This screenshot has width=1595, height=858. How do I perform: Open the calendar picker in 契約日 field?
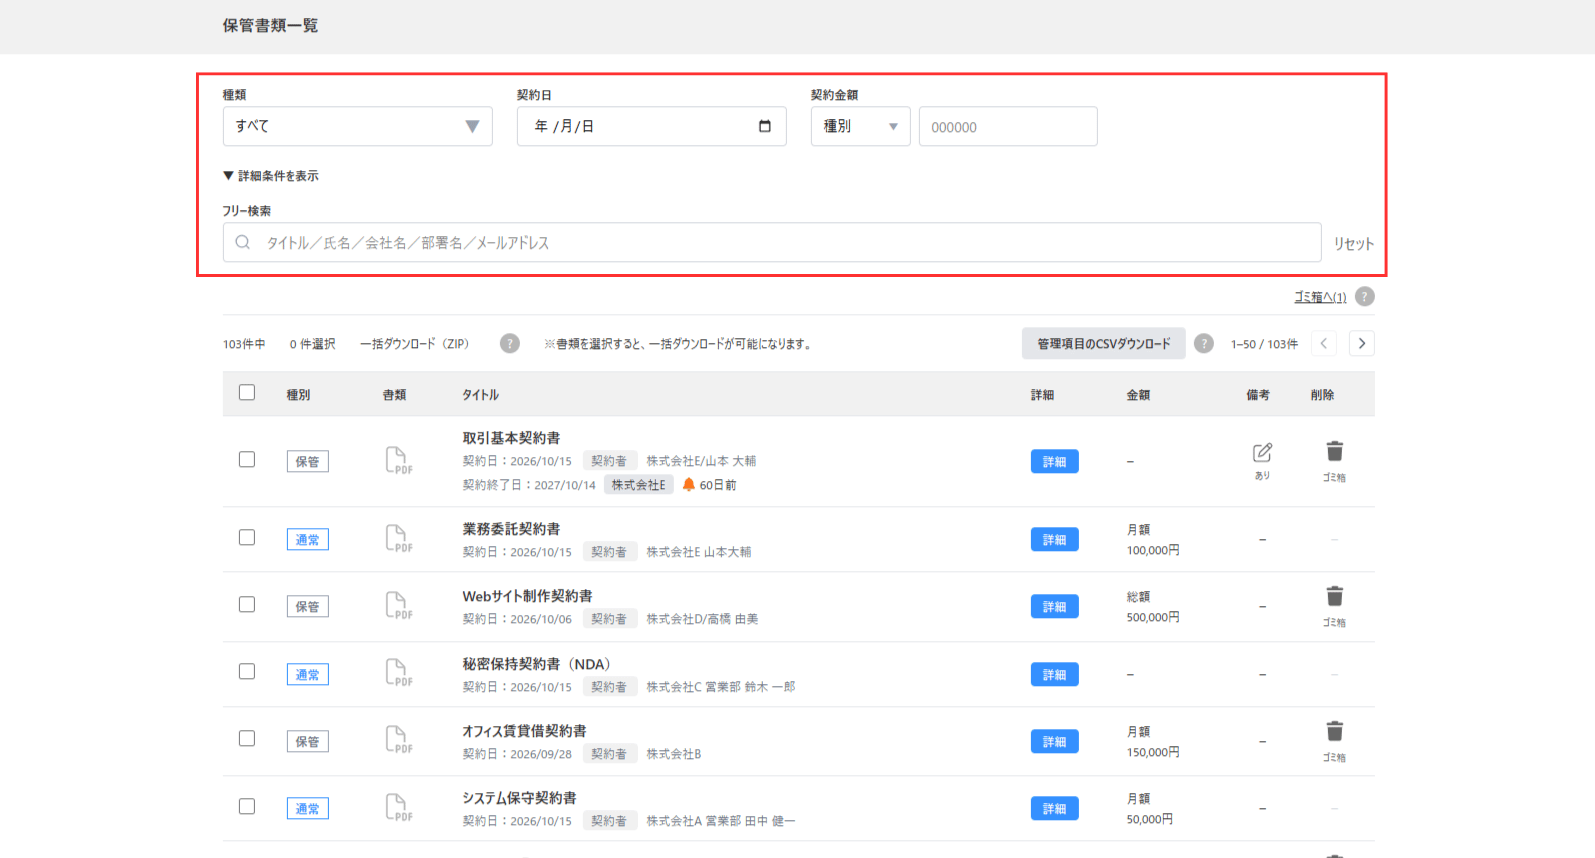[765, 126]
